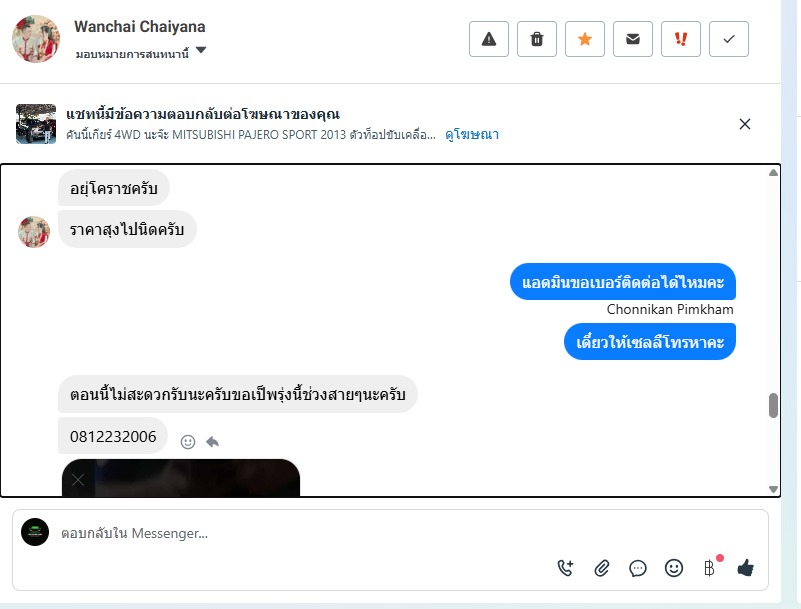The image size is (801, 609).
Task: Dismiss the ad reply banner
Action: (x=745, y=124)
